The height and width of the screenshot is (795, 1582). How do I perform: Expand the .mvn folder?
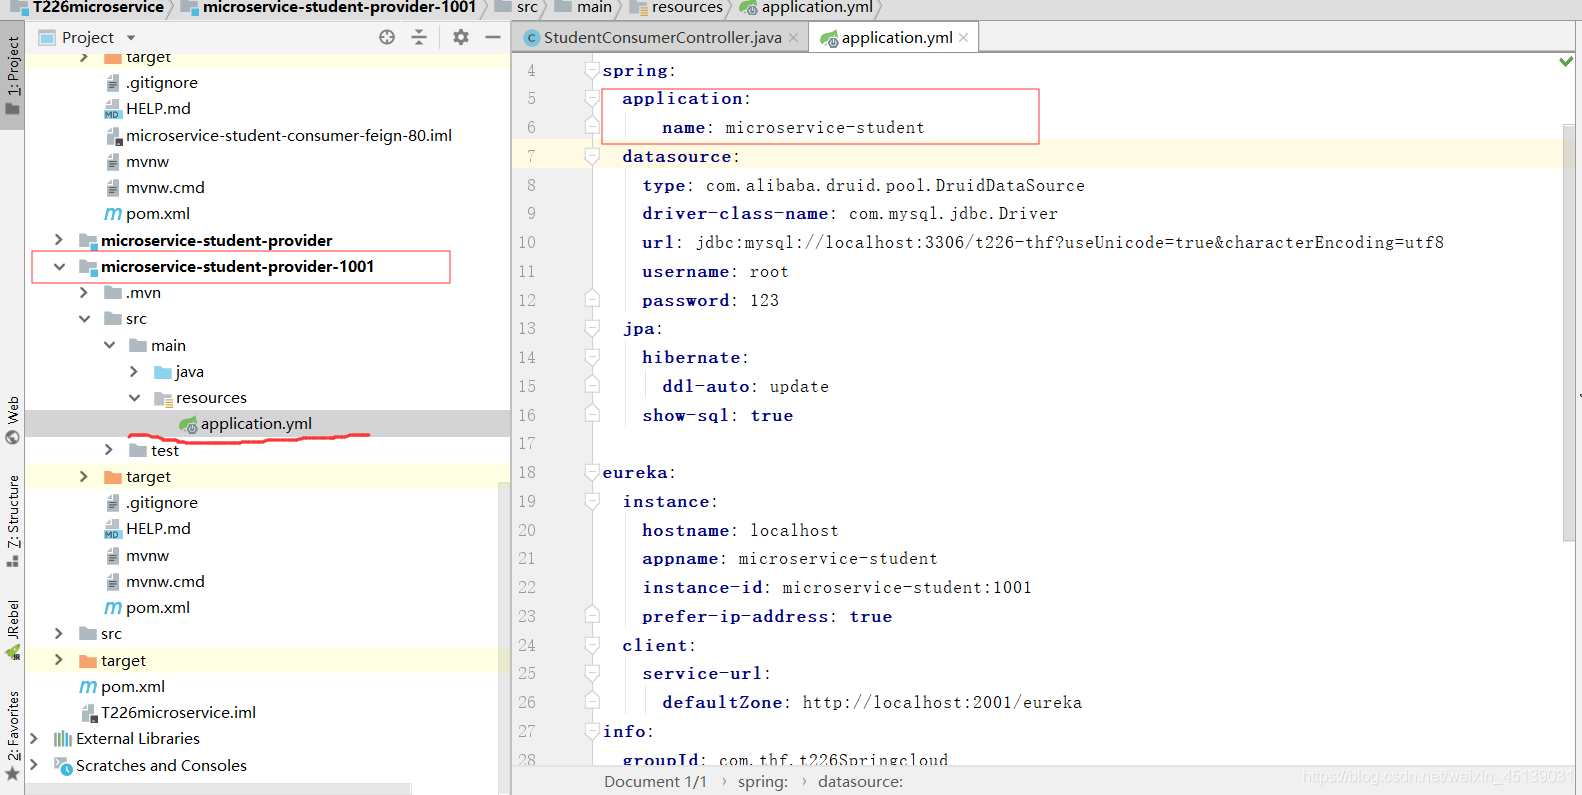pos(84,292)
